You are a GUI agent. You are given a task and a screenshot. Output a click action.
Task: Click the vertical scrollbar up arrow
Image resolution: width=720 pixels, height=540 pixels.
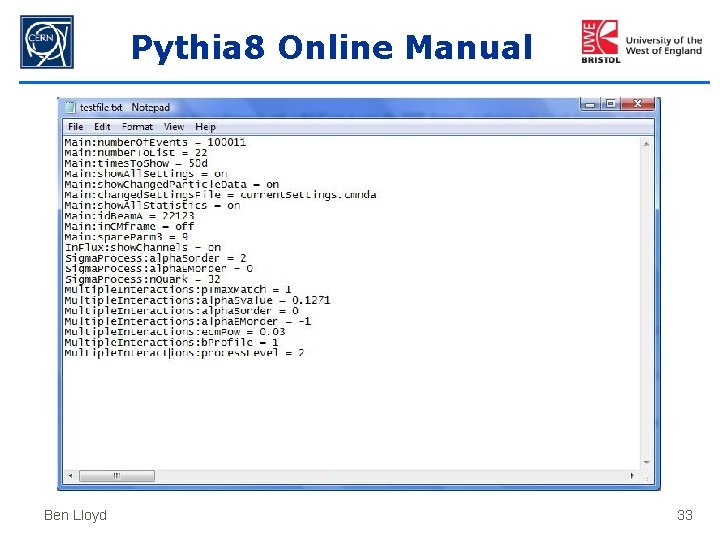[x=647, y=144]
